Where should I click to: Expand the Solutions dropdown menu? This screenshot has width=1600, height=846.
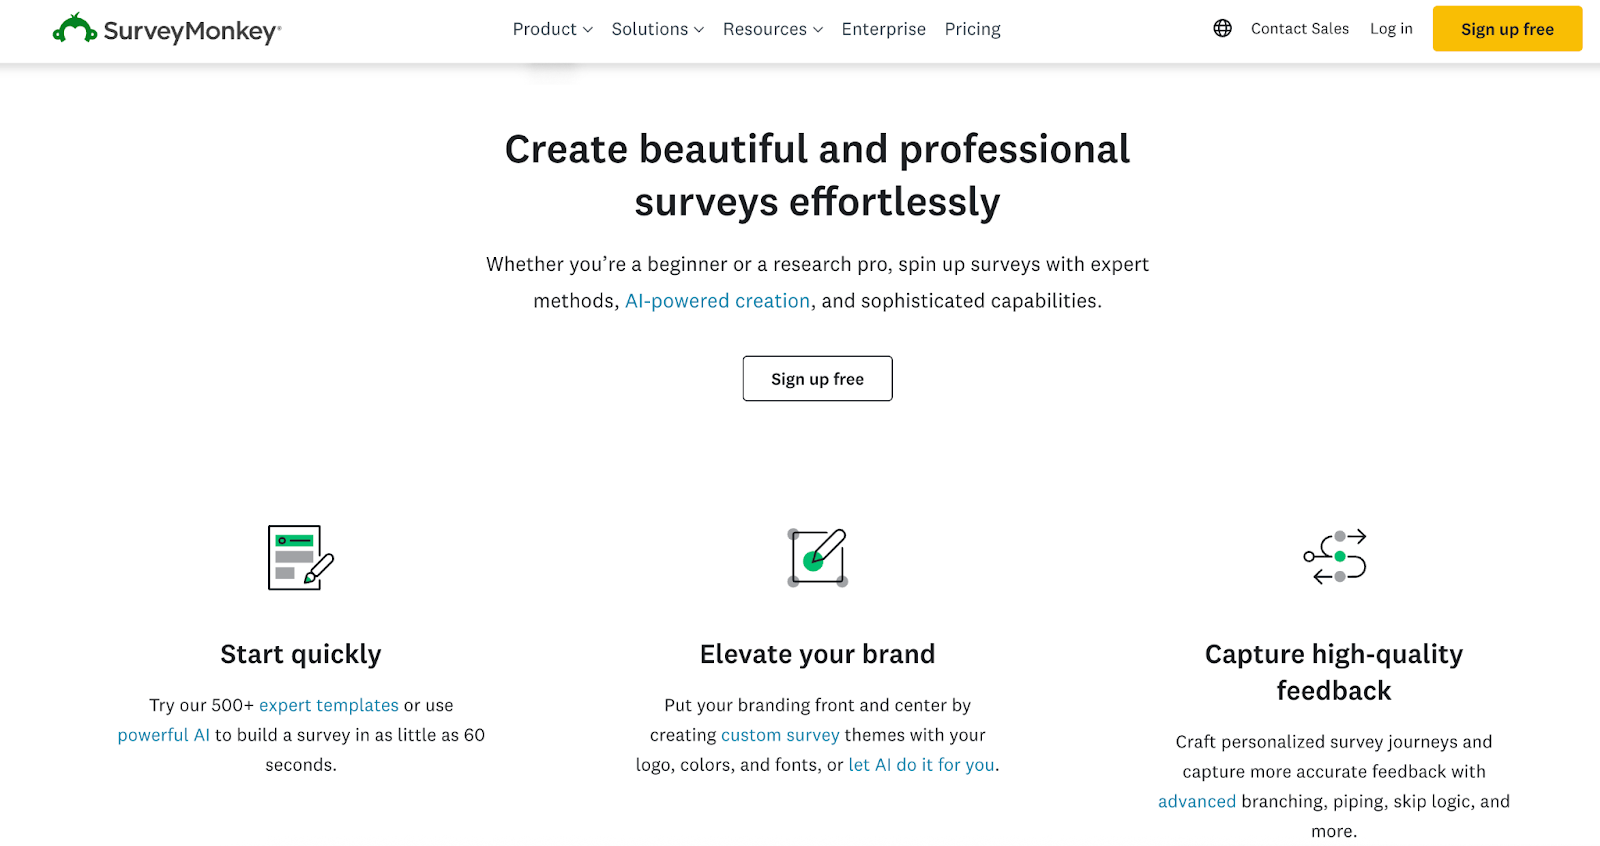click(657, 29)
